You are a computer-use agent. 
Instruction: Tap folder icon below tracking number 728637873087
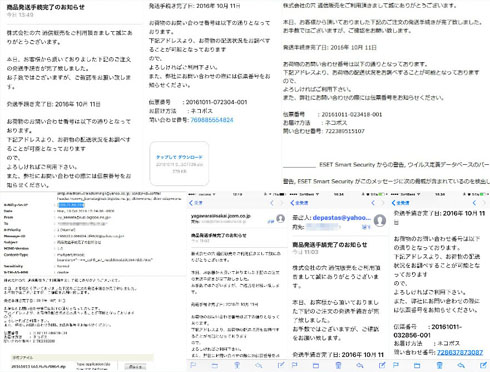pos(417,365)
